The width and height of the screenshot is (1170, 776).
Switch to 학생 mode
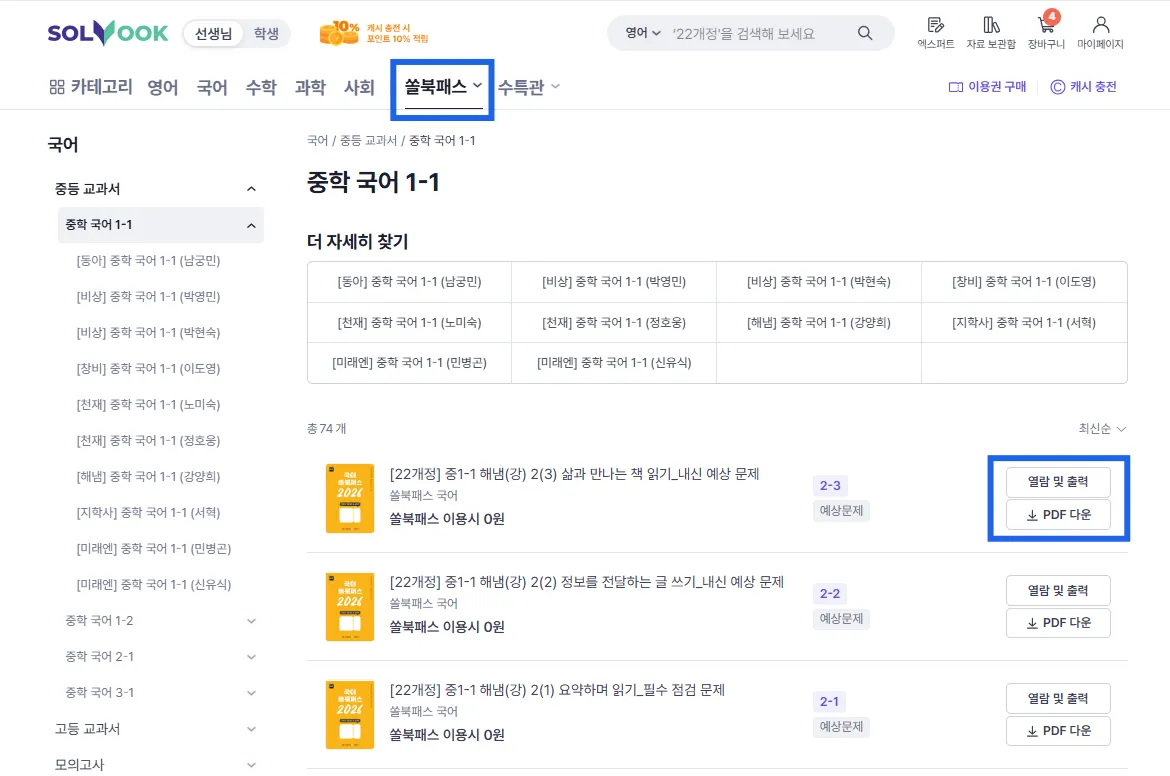pos(266,34)
